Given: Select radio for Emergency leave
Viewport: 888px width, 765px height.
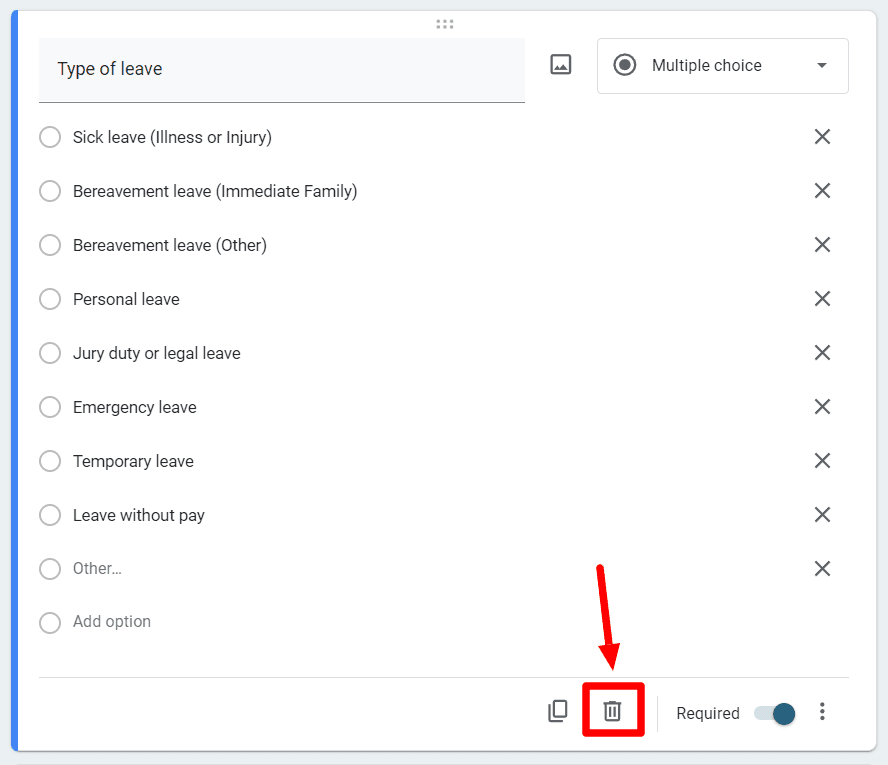Looking at the screenshot, I should tap(50, 407).
